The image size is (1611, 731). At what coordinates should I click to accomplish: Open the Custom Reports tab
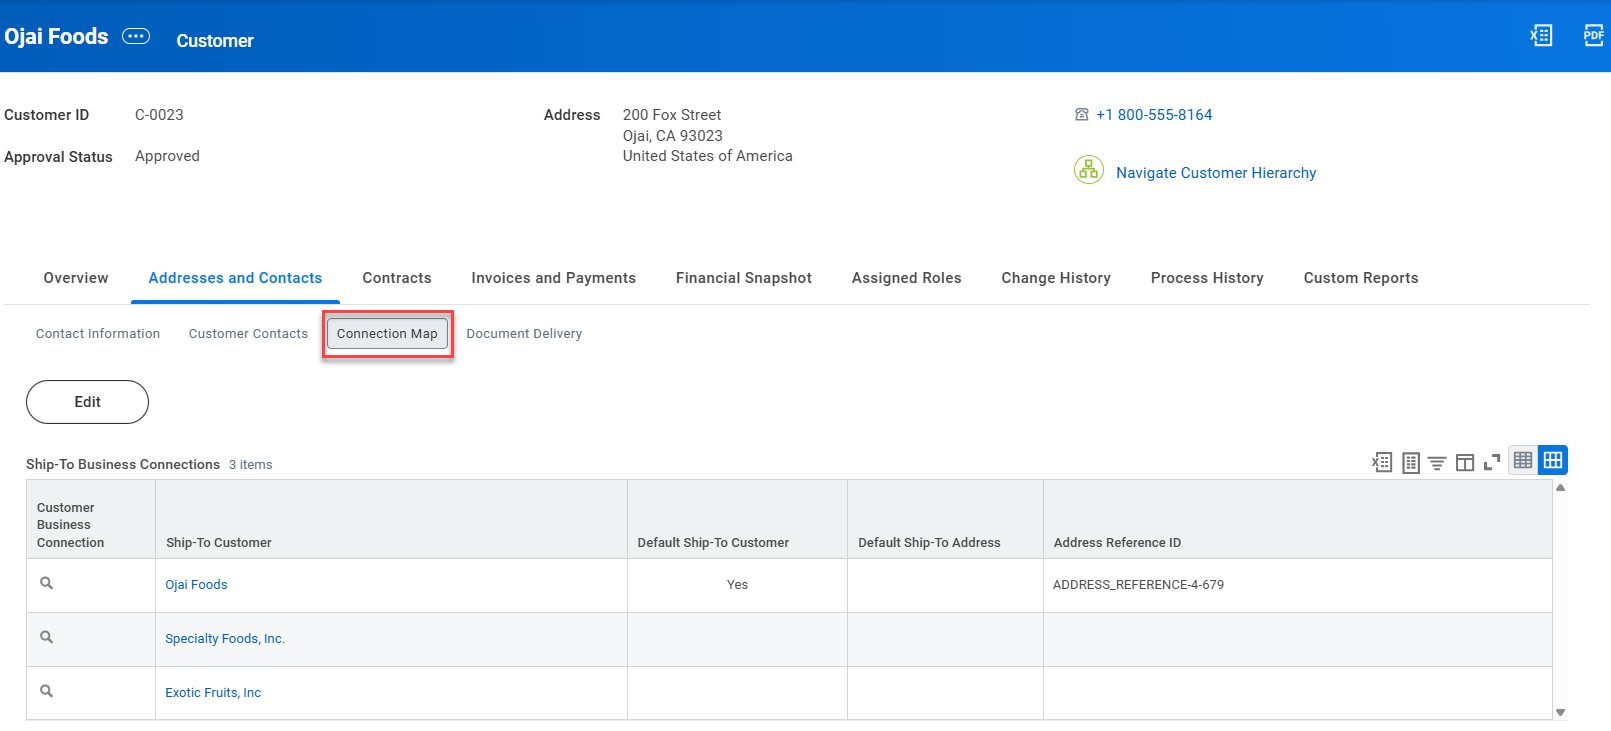tap(1361, 278)
